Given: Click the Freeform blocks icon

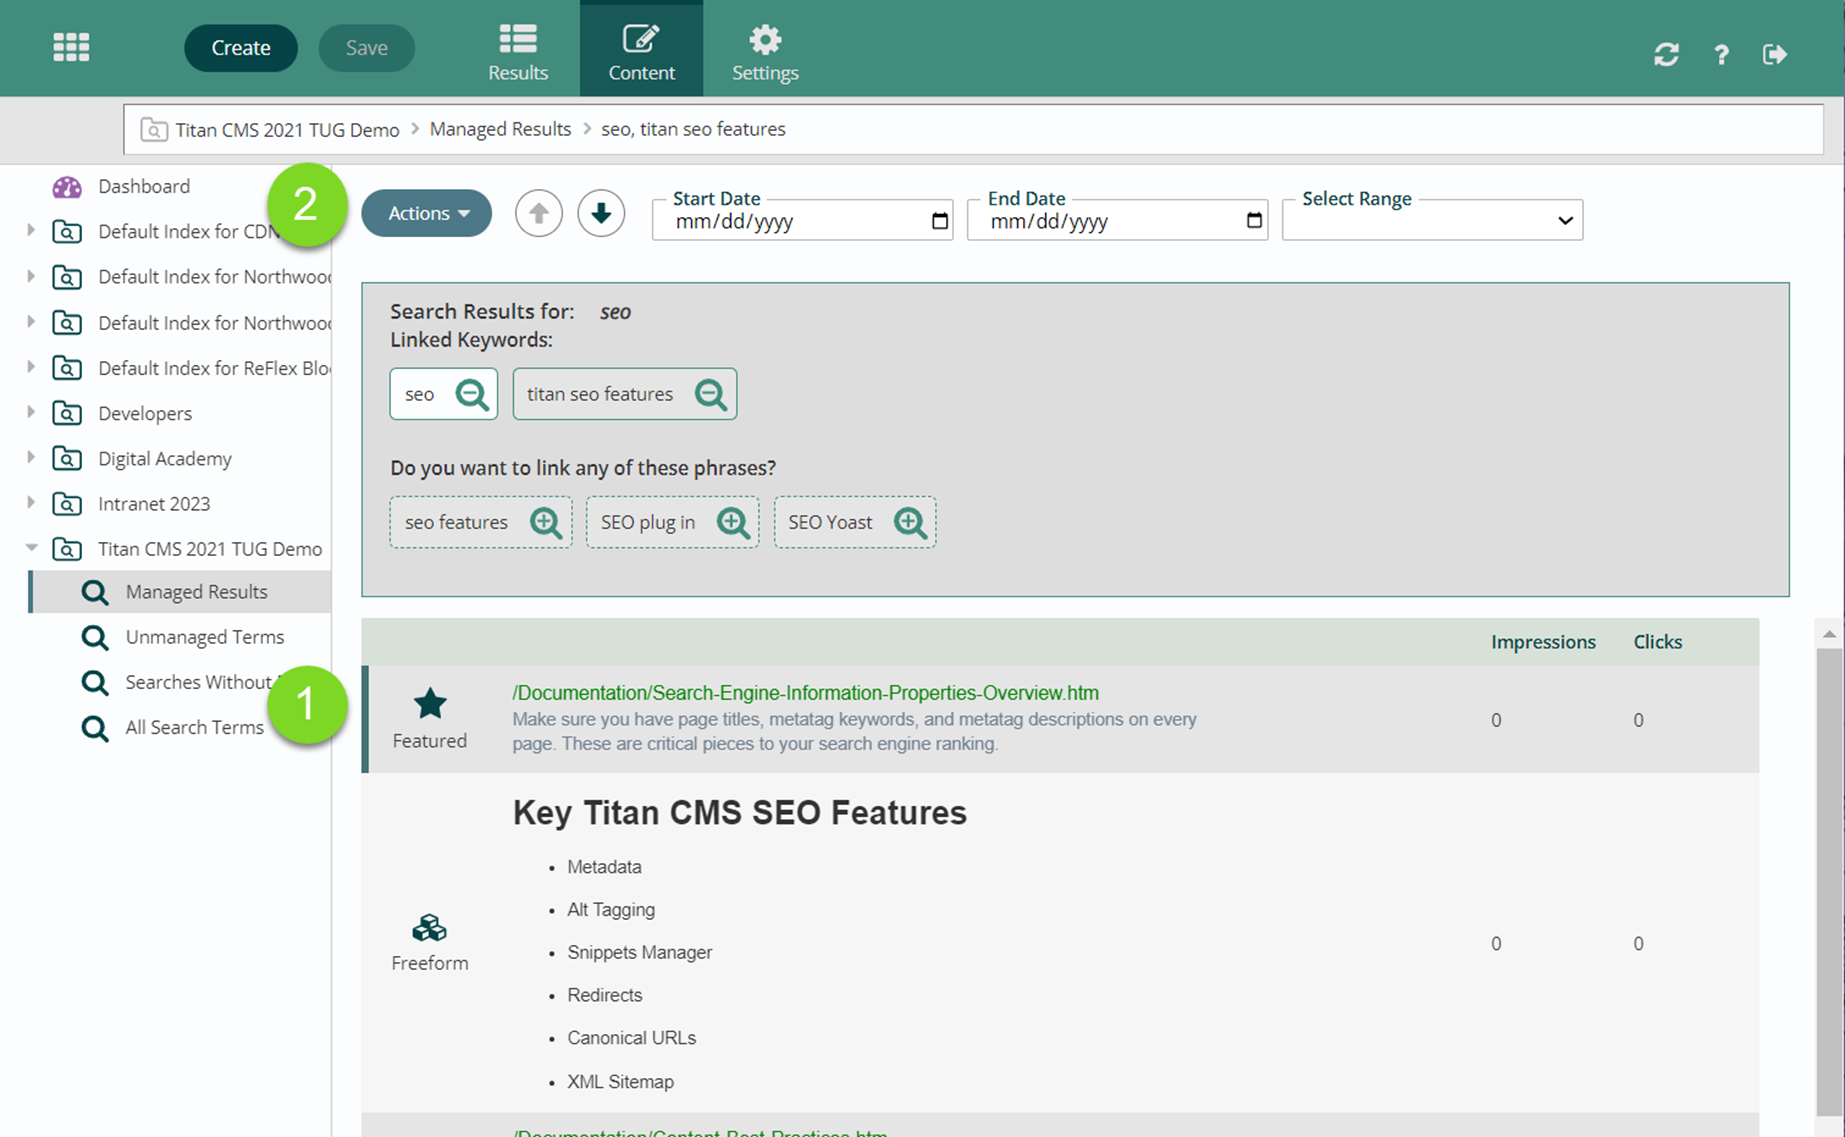Looking at the screenshot, I should pos(430,928).
